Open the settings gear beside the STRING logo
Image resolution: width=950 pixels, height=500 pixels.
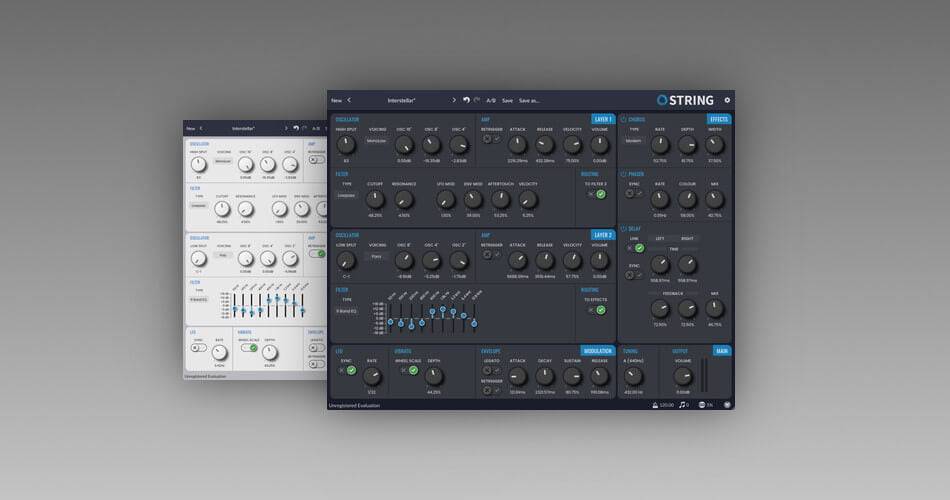727,101
